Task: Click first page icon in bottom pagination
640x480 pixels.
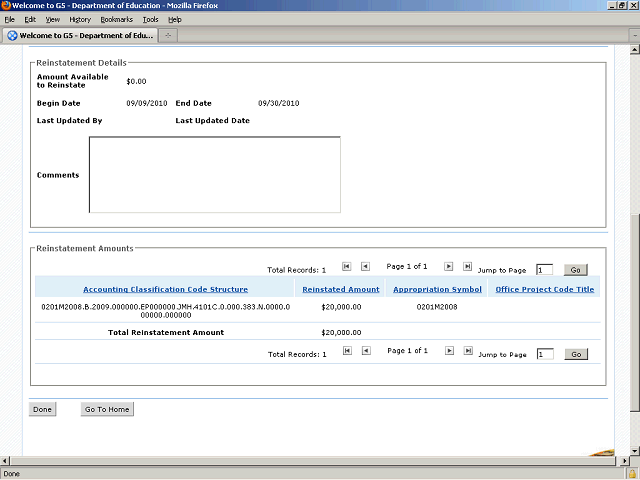Action: [346, 351]
